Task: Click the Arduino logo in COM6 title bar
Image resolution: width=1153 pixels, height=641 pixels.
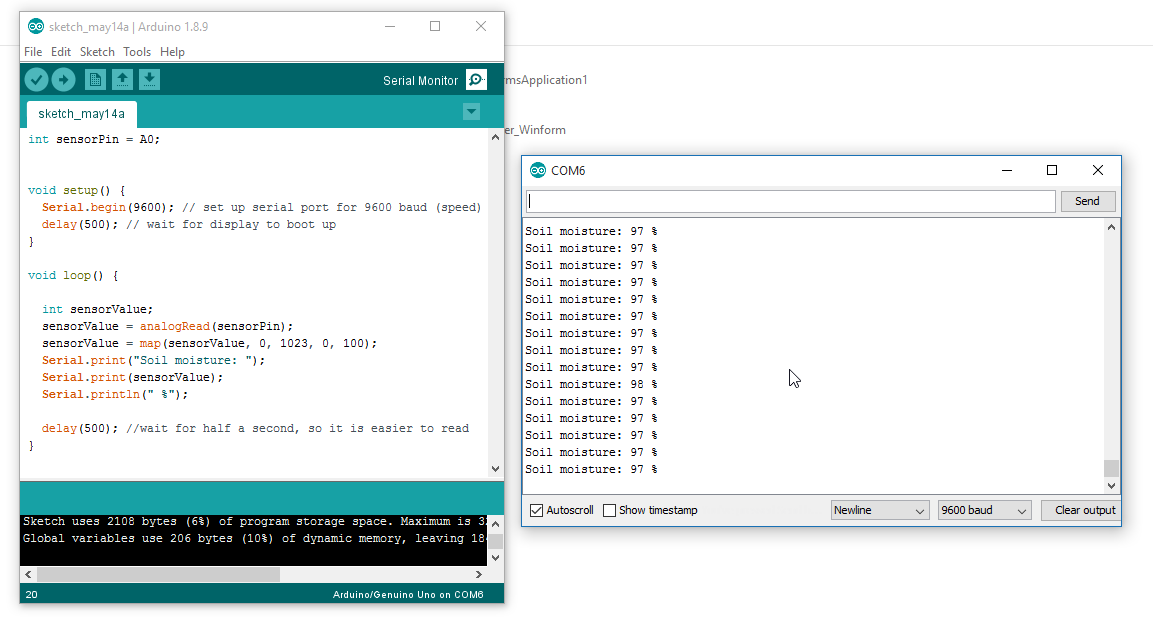Action: pyautogui.click(x=538, y=171)
